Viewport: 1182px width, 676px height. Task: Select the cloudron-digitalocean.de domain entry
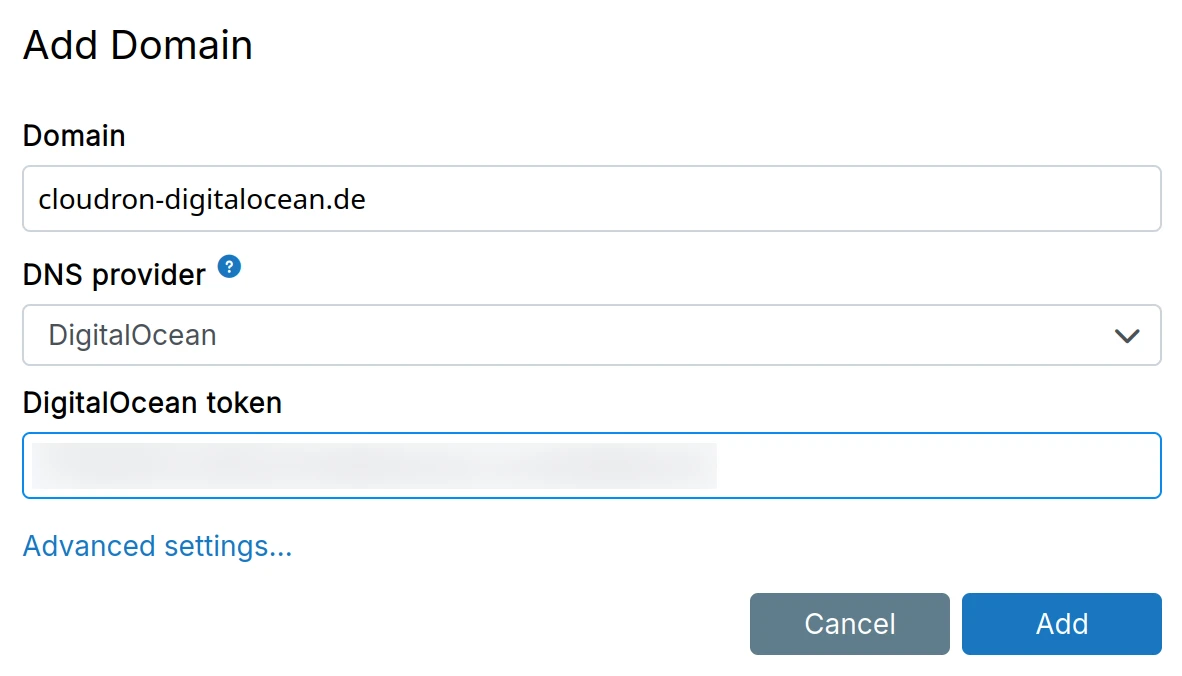click(x=591, y=198)
